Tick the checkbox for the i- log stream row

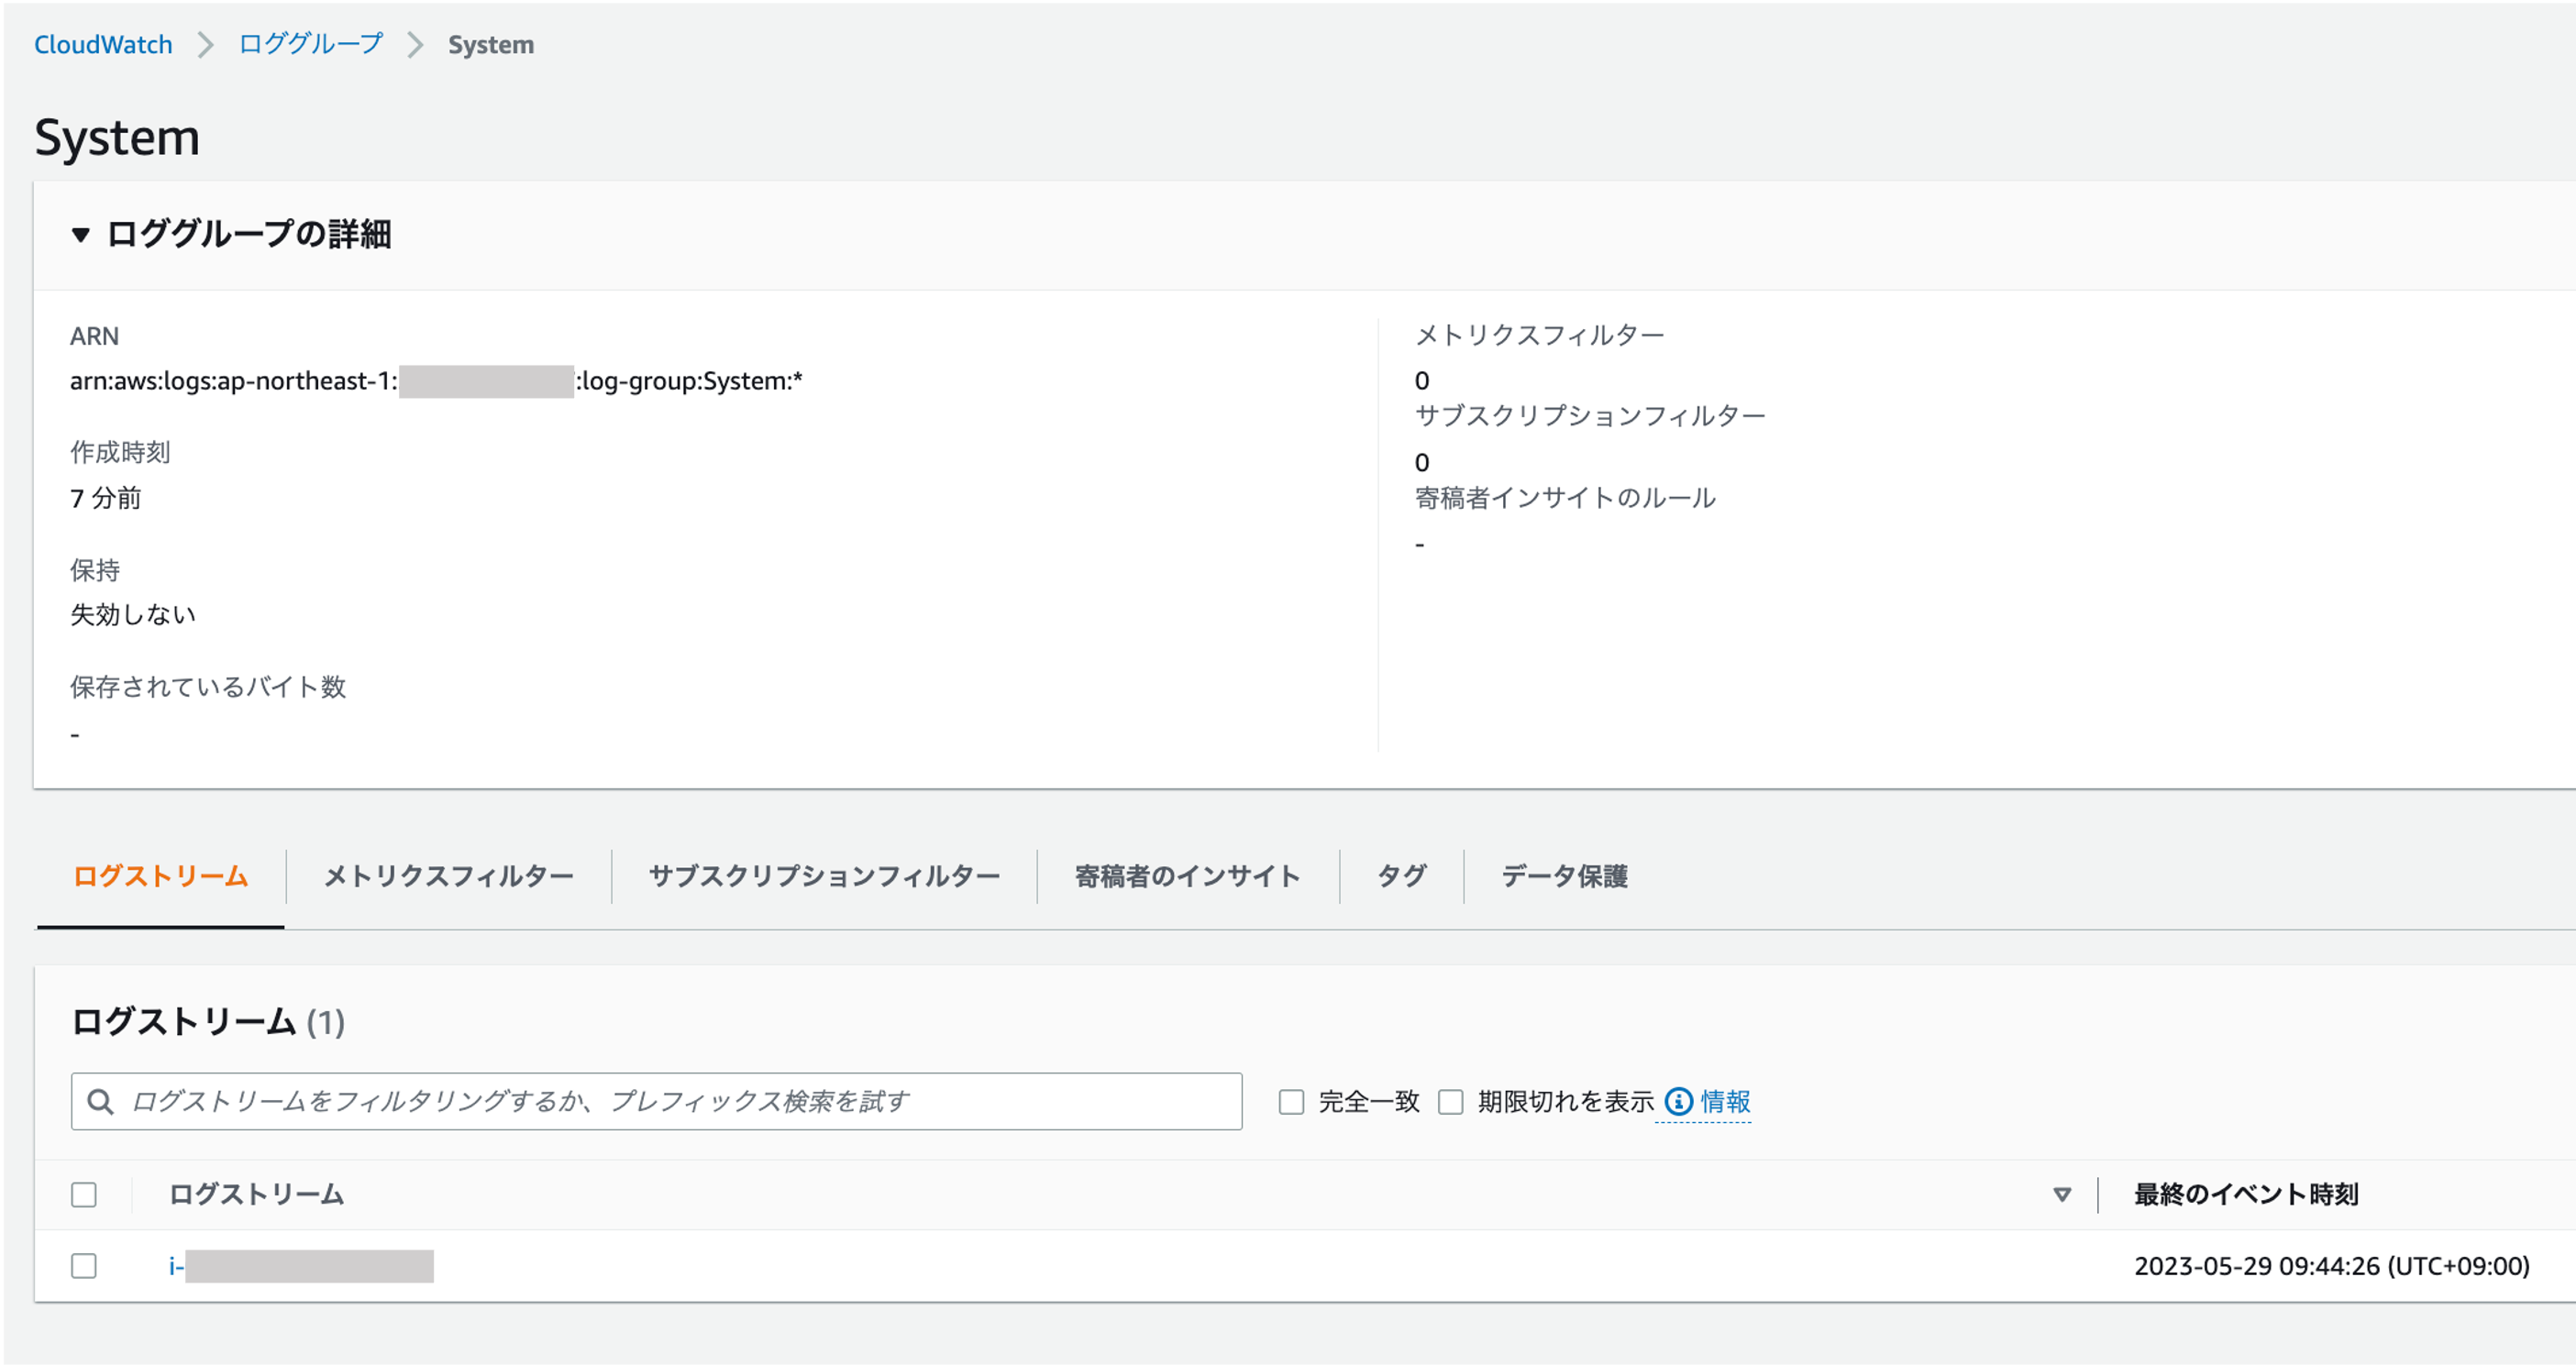pyautogui.click(x=84, y=1266)
